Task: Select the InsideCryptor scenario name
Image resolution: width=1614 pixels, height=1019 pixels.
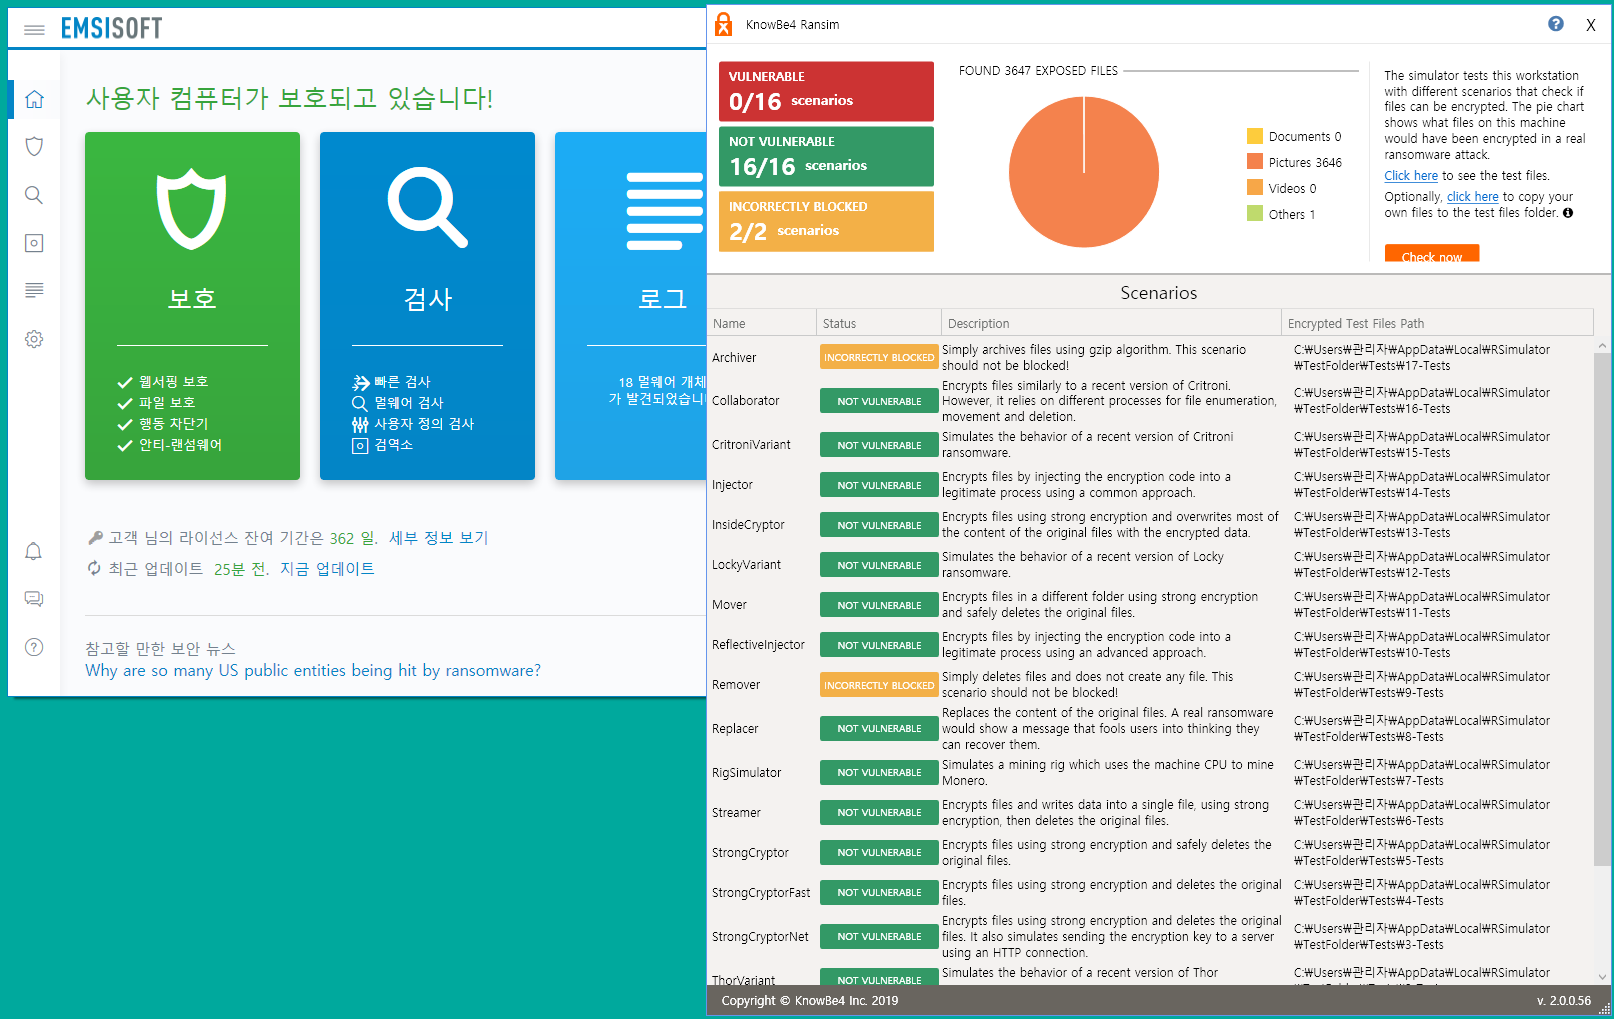Action: point(748,525)
